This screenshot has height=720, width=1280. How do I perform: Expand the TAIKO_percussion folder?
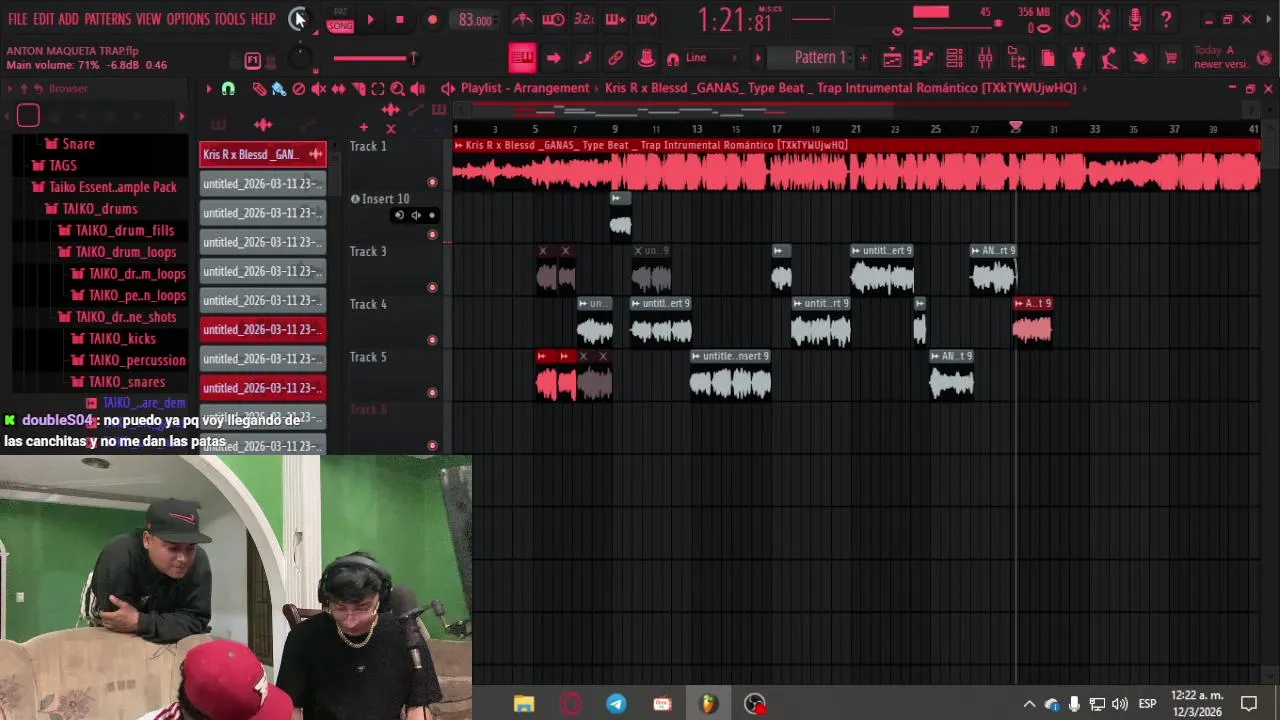(128, 360)
